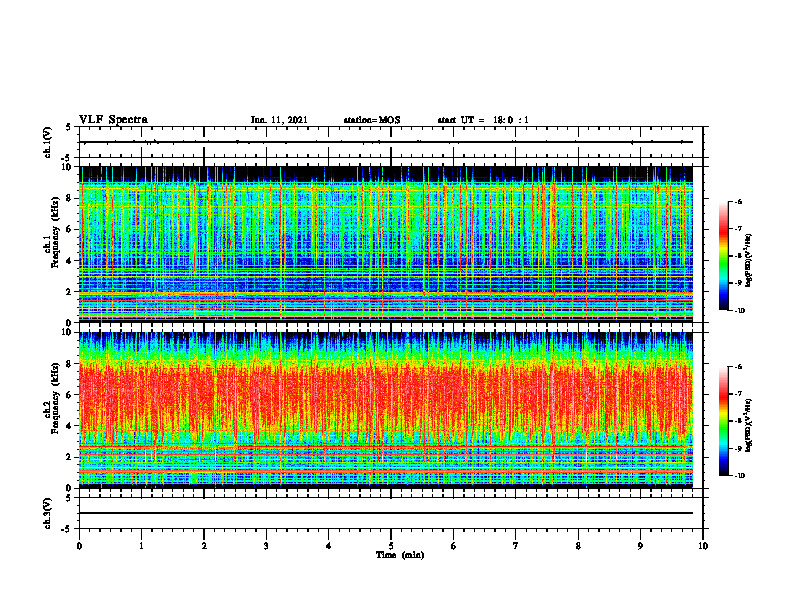Click the "-6" tick on ch.1 colorbar
The width and height of the screenshot is (792, 612).
click(x=738, y=201)
